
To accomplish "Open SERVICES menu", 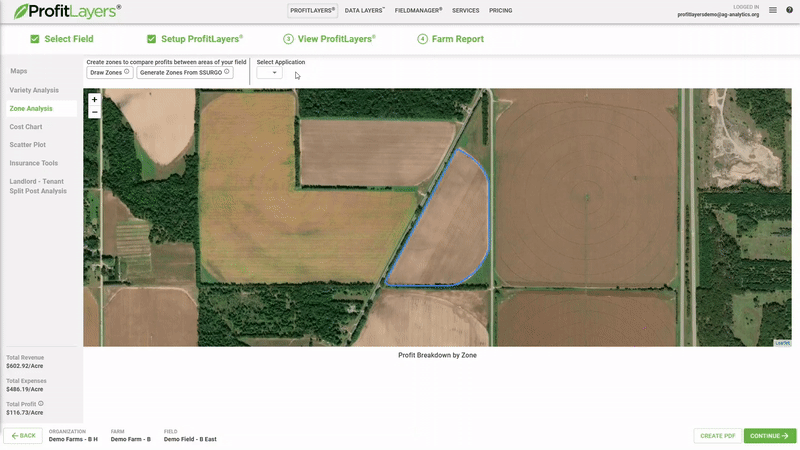I will [x=465, y=10].
